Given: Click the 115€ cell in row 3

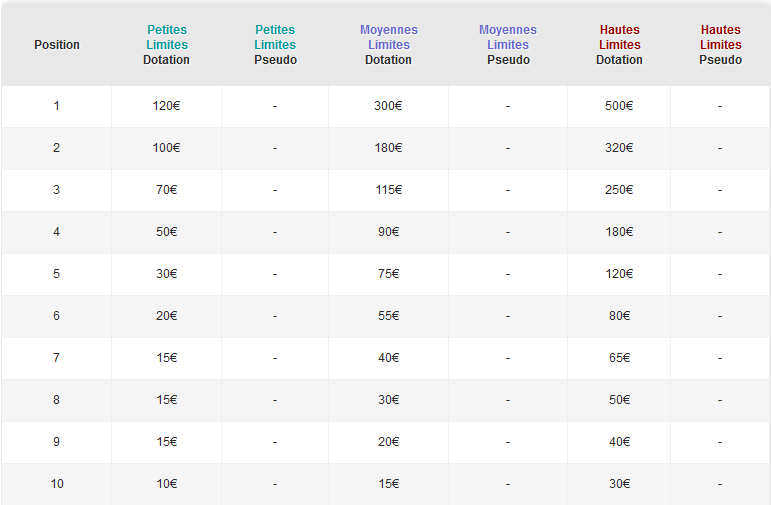Looking at the screenshot, I should pos(388,190).
